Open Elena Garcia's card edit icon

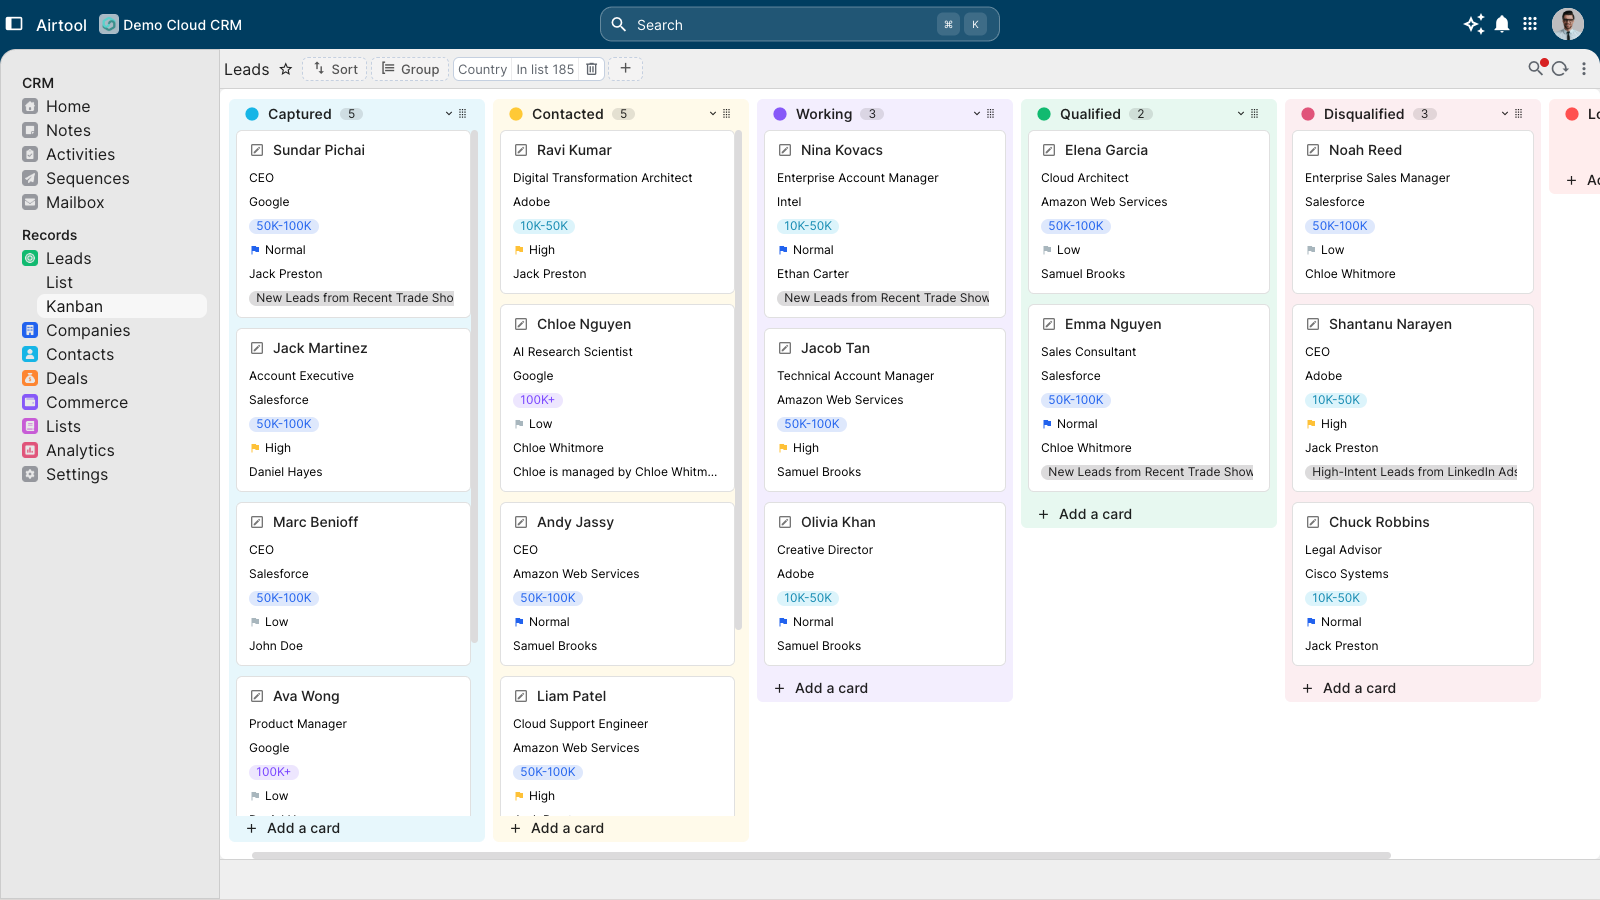pos(1049,150)
